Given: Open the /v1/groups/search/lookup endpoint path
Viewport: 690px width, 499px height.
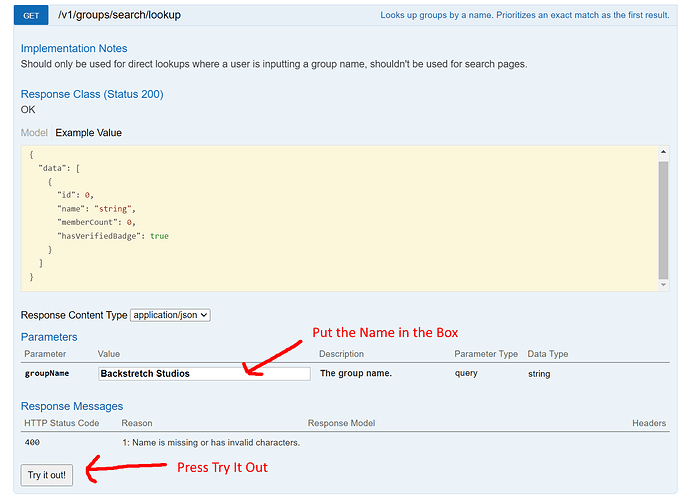Looking at the screenshot, I should (119, 15).
